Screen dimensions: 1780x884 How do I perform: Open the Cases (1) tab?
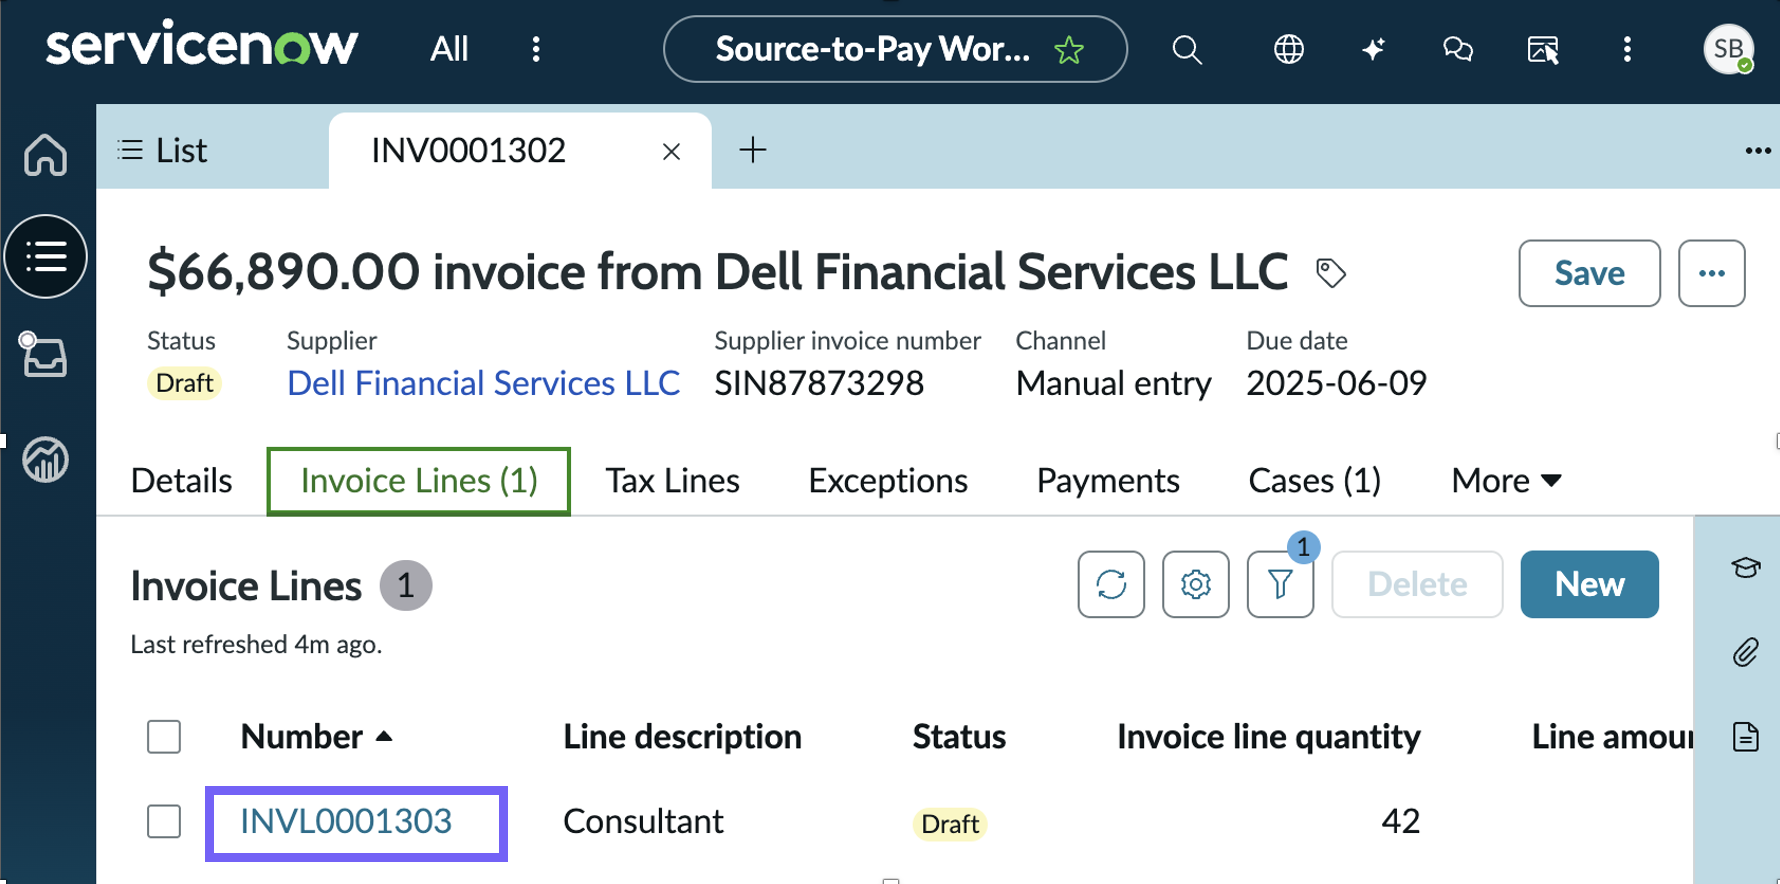pyautogui.click(x=1314, y=481)
